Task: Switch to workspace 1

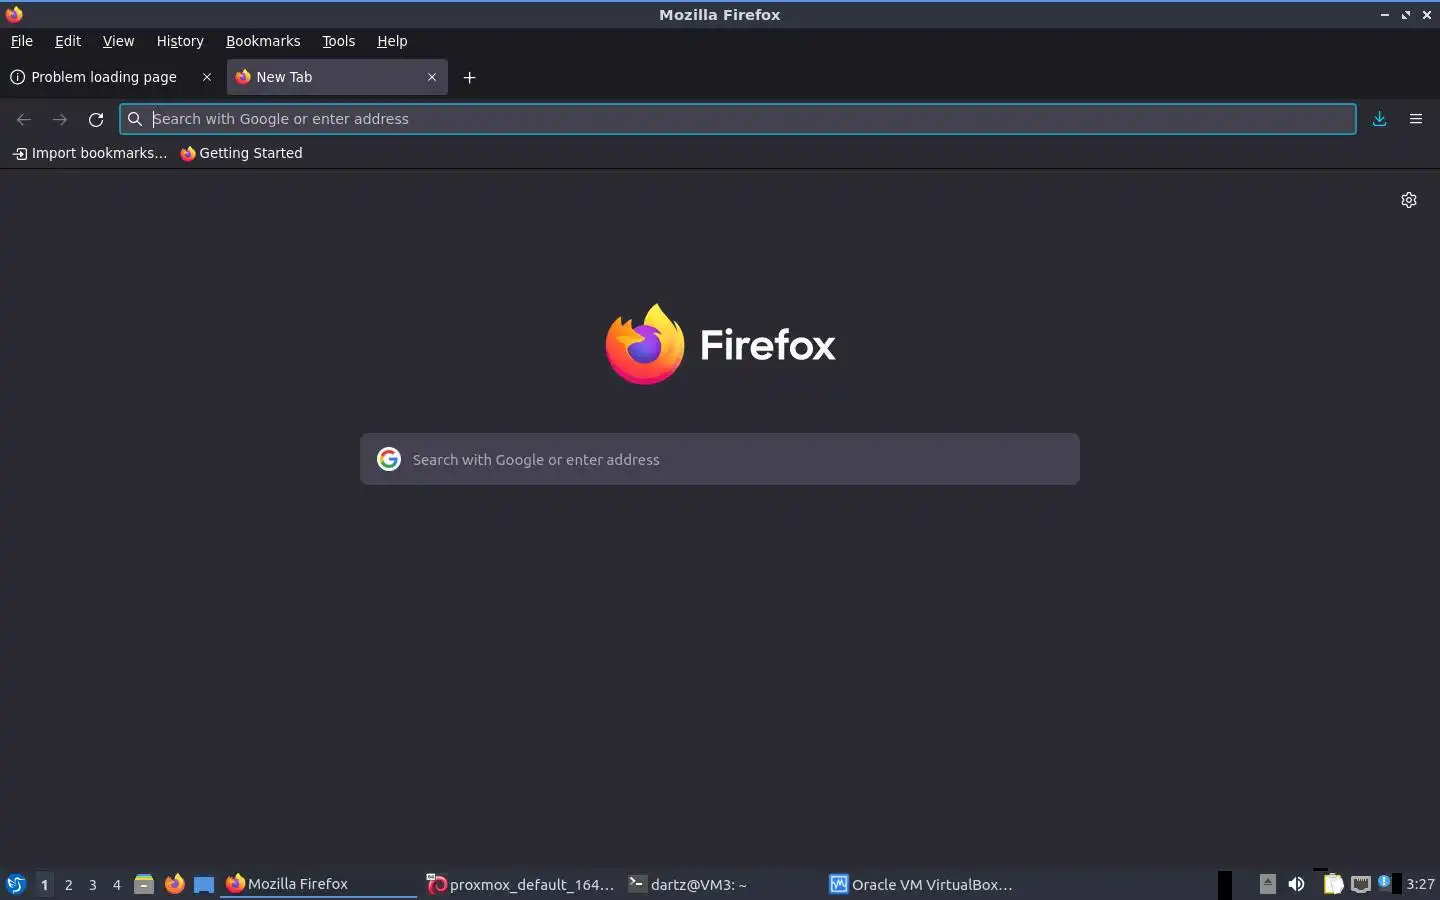Action: coord(44,884)
